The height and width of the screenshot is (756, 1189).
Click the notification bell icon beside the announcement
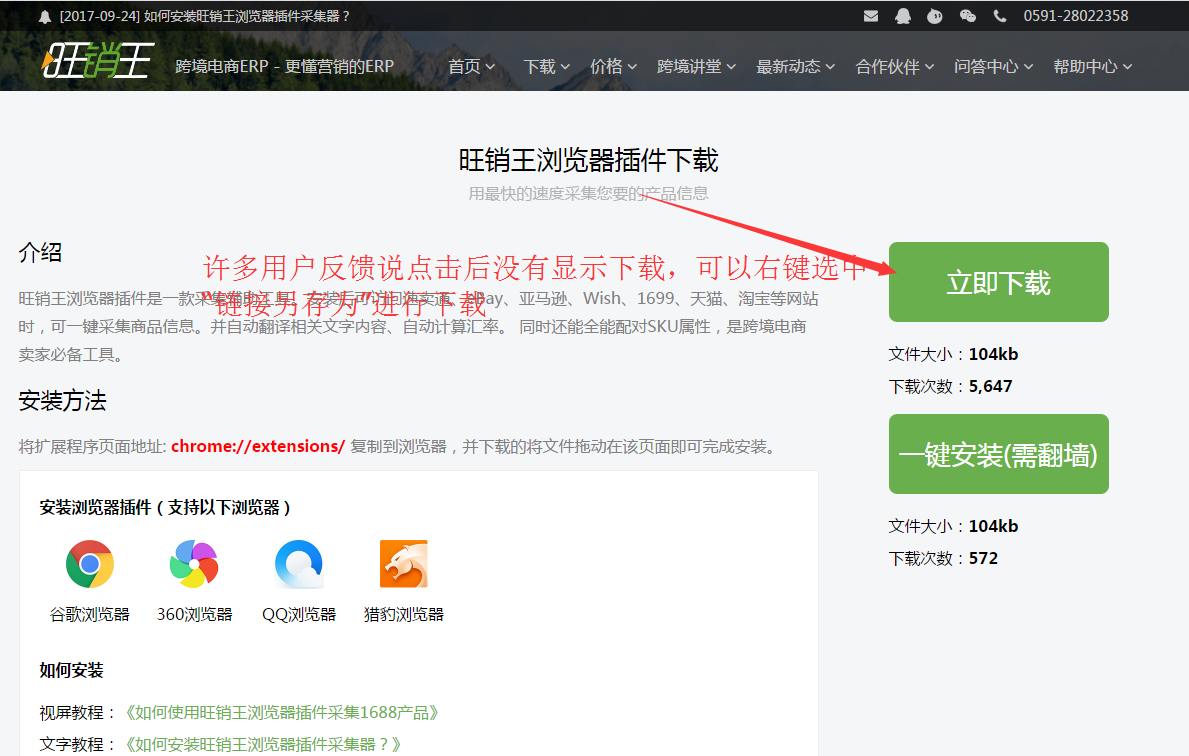pyautogui.click(x=45, y=17)
